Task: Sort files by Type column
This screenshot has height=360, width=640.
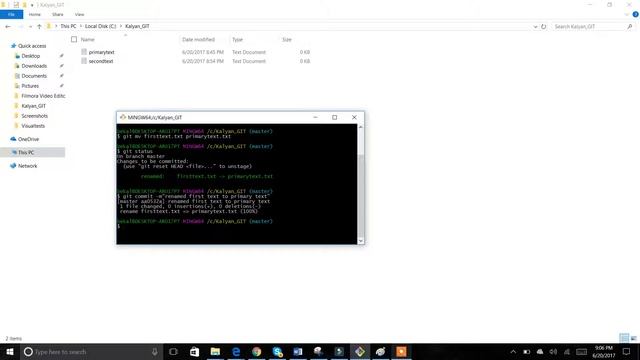Action: click(237, 40)
